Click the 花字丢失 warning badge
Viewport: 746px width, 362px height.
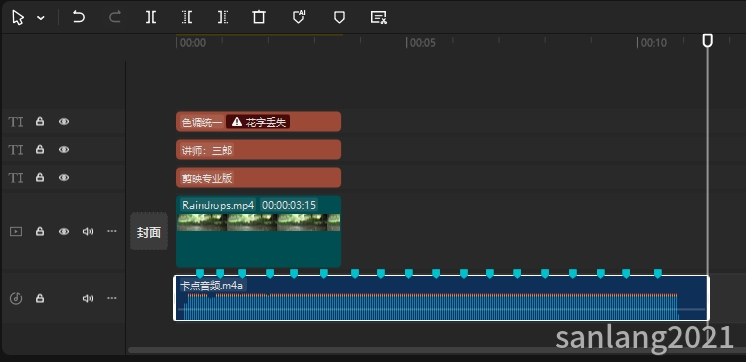click(x=258, y=122)
